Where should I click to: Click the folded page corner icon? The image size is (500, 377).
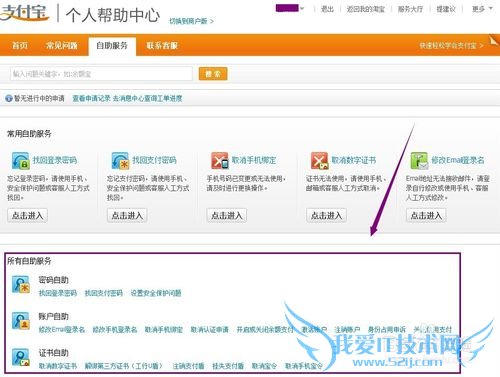pos(494,41)
